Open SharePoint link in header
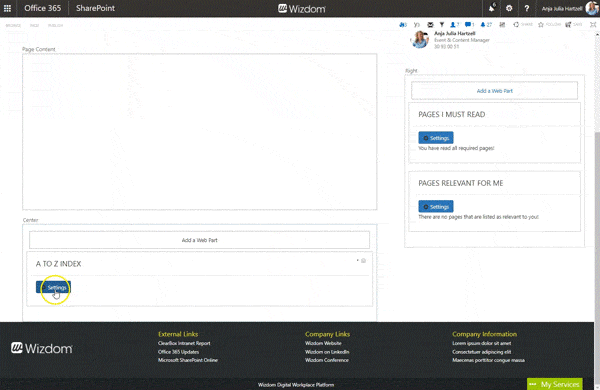This screenshot has width=600, height=390. [95, 8]
